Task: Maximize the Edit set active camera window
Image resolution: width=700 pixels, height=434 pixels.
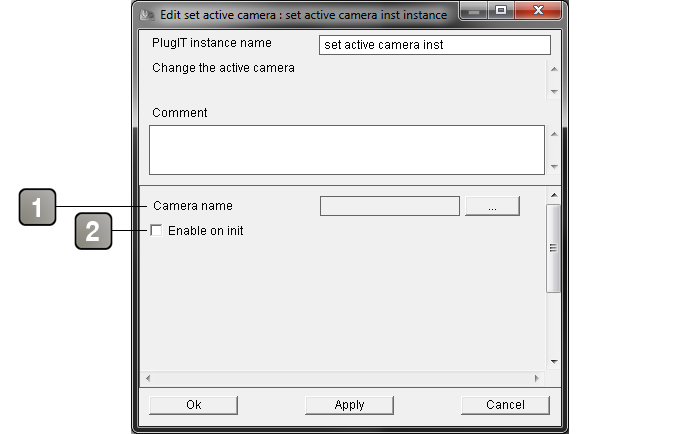Action: [501, 11]
